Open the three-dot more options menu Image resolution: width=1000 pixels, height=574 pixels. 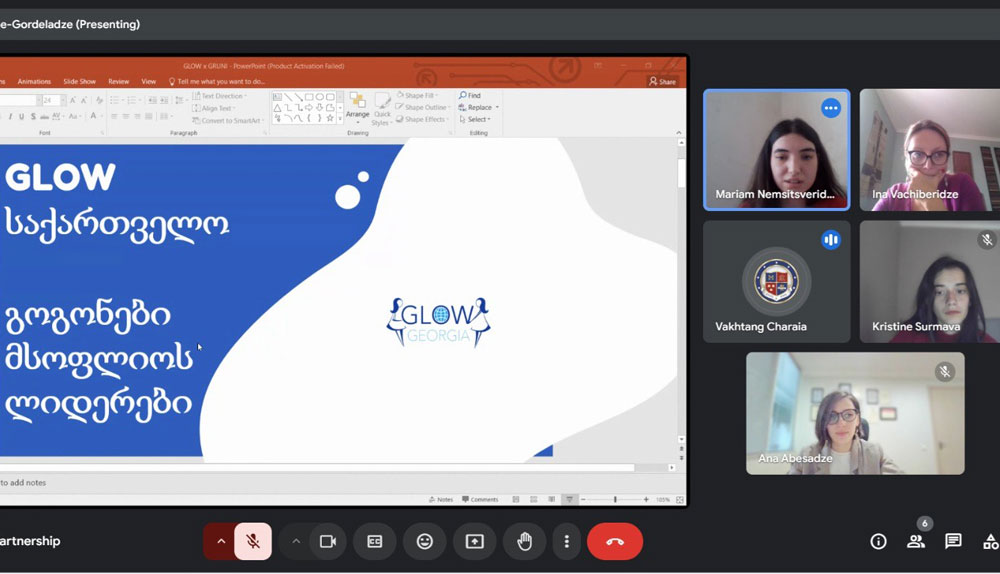[x=567, y=541]
